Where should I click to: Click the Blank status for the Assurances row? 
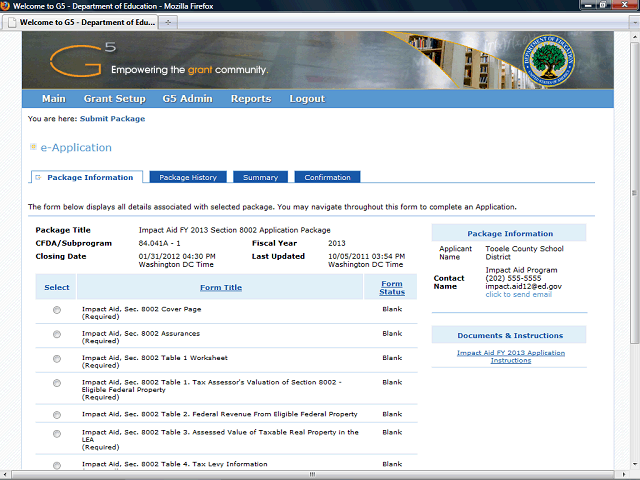(x=392, y=333)
